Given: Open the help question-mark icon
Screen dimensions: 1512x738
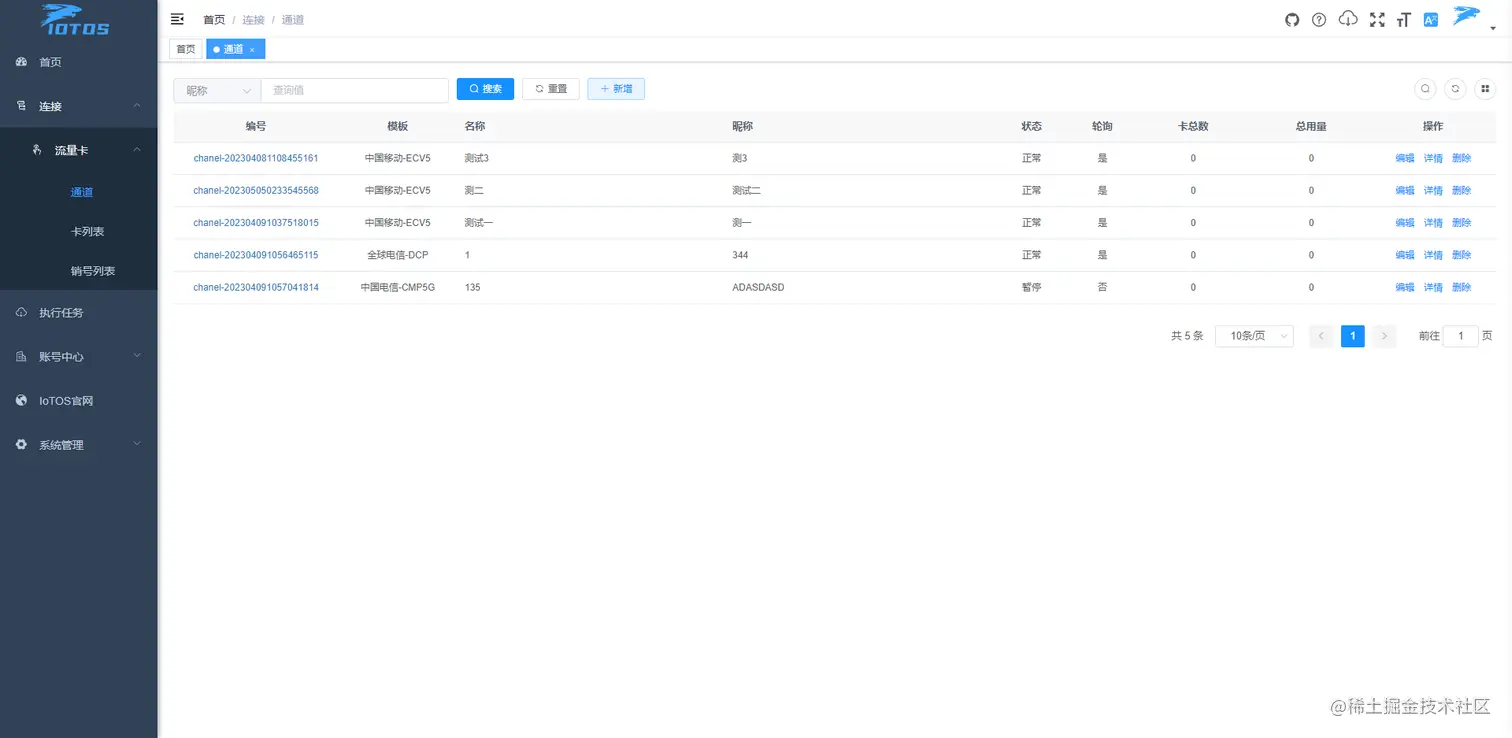Looking at the screenshot, I should click(x=1319, y=20).
